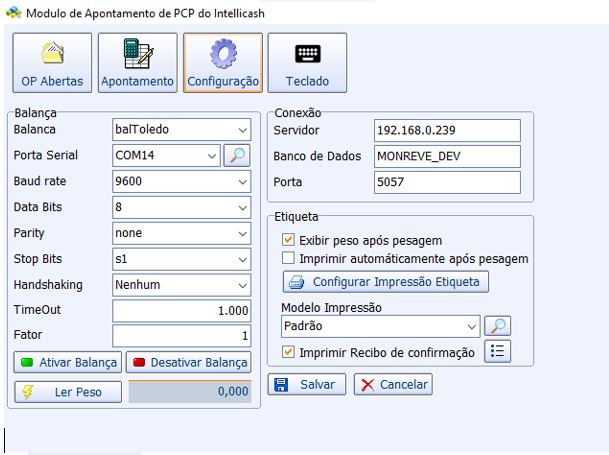Viewport: 609px width, 455px height.
Task: Open the Balanca model dropdown
Action: 243,130
